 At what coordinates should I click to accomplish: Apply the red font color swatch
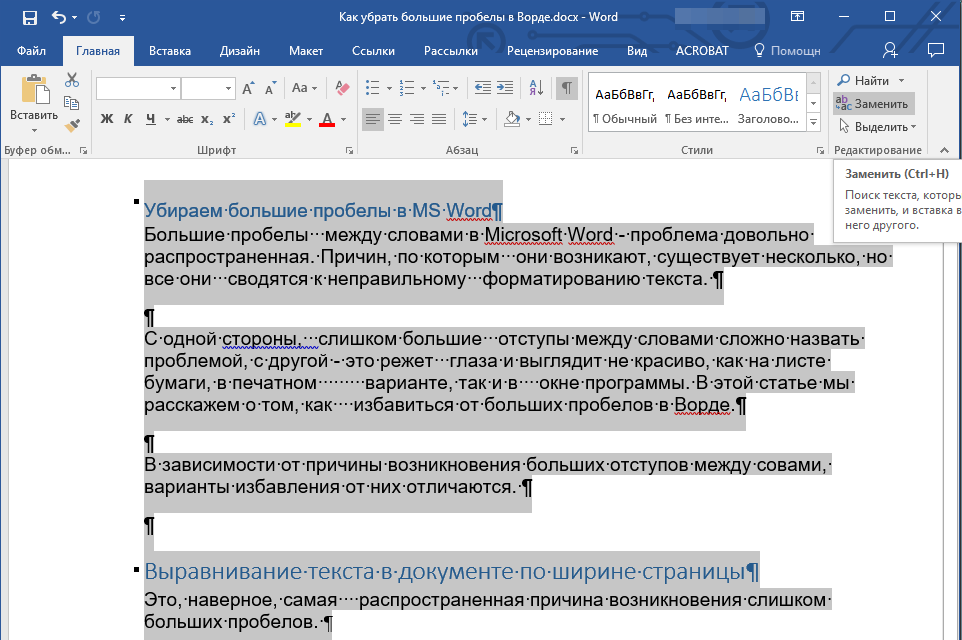click(326, 120)
